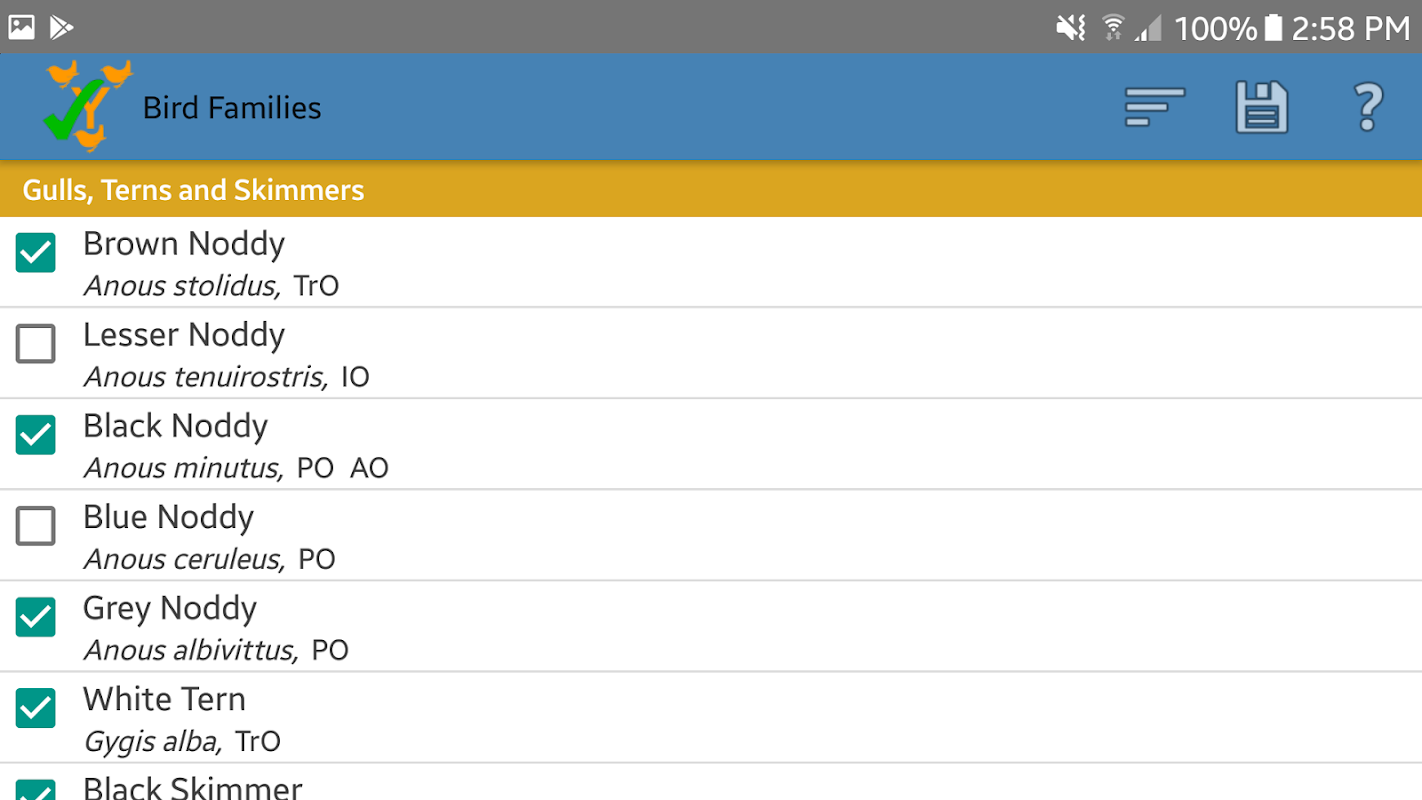
Task: Uncheck the Grey Noddy checkbox
Action: 36,617
